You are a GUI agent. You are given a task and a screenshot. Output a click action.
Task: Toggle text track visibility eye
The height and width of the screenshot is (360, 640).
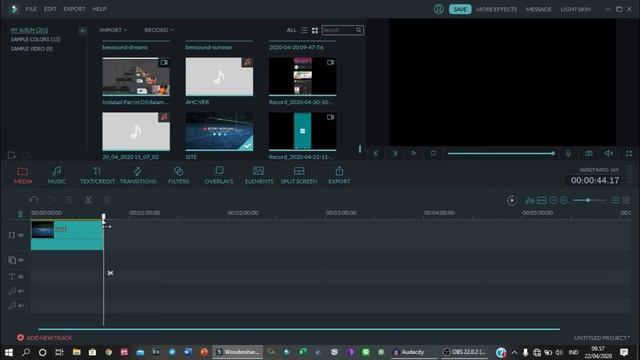coord(21,277)
